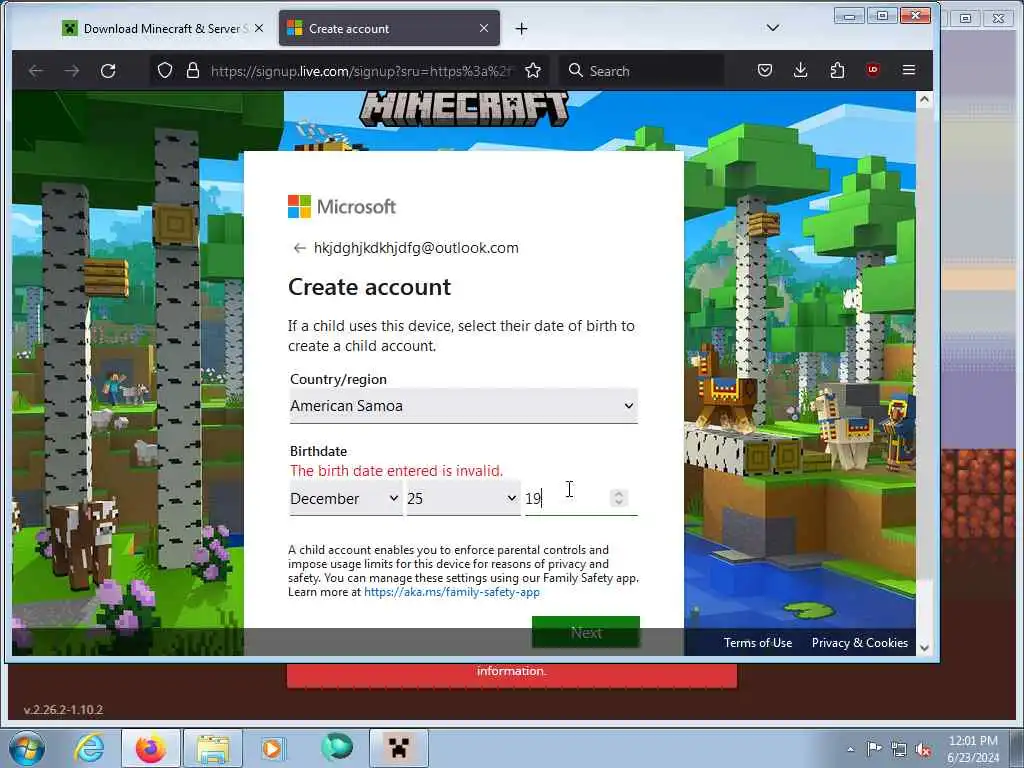
Task: Open the Pocket save icon
Action: point(765,71)
